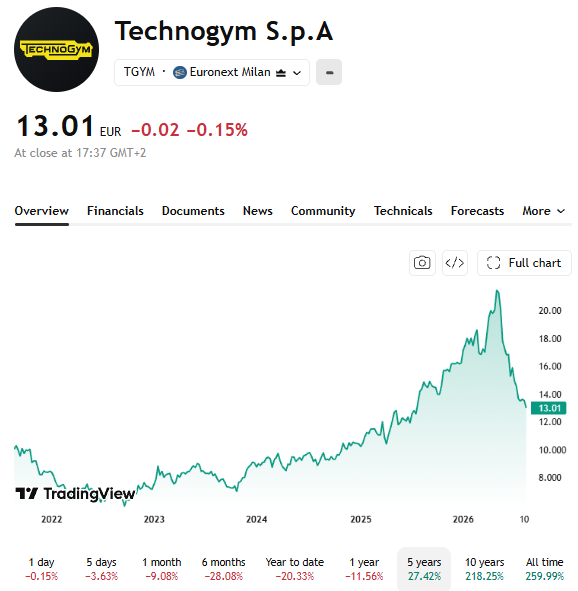
Task: Open the Forecasts tab
Action: pos(477,211)
